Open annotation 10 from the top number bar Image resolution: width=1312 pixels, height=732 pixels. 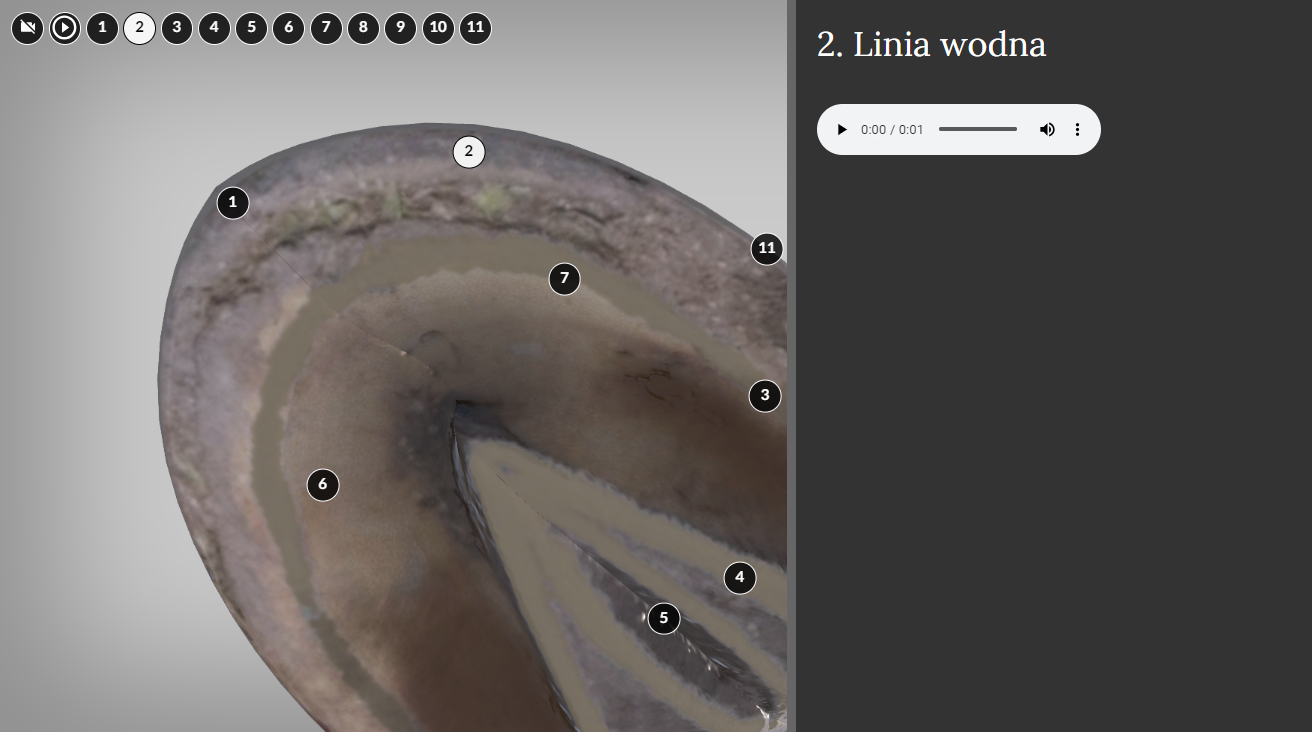pyautogui.click(x=438, y=28)
